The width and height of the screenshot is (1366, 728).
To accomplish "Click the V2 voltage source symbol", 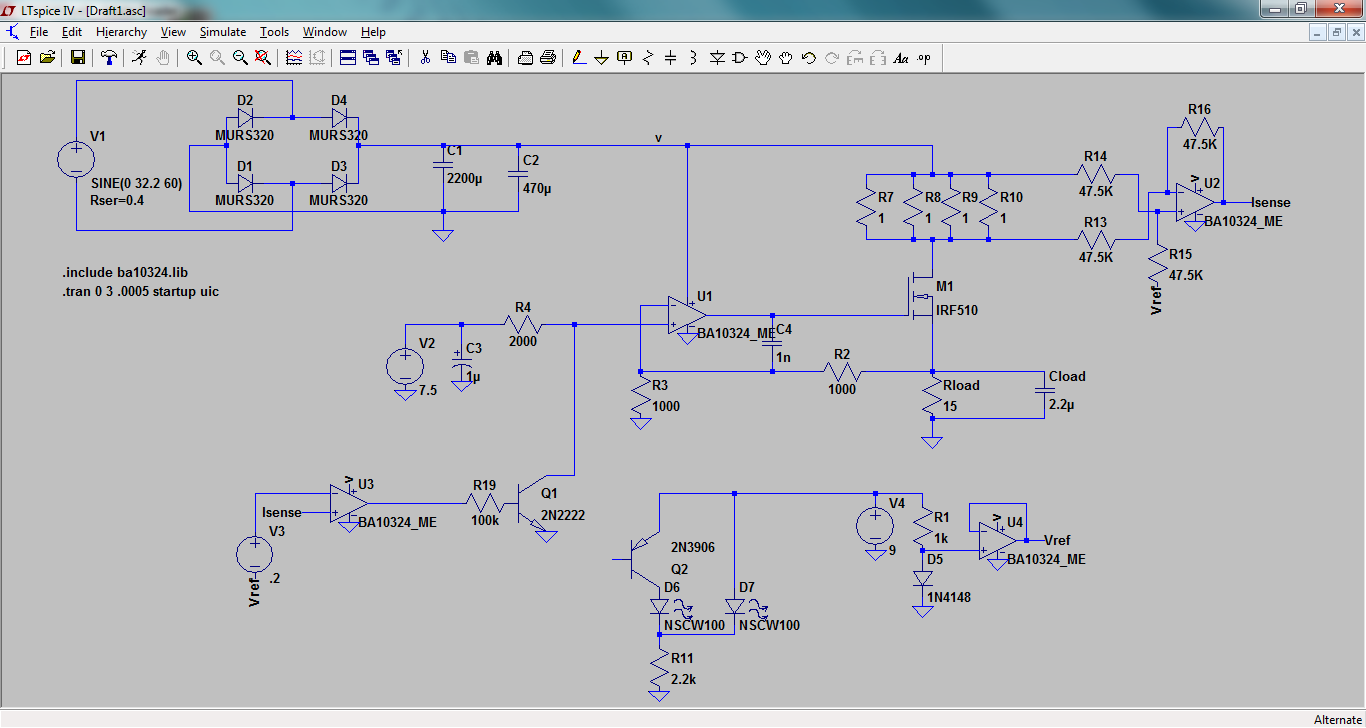I will [x=405, y=365].
